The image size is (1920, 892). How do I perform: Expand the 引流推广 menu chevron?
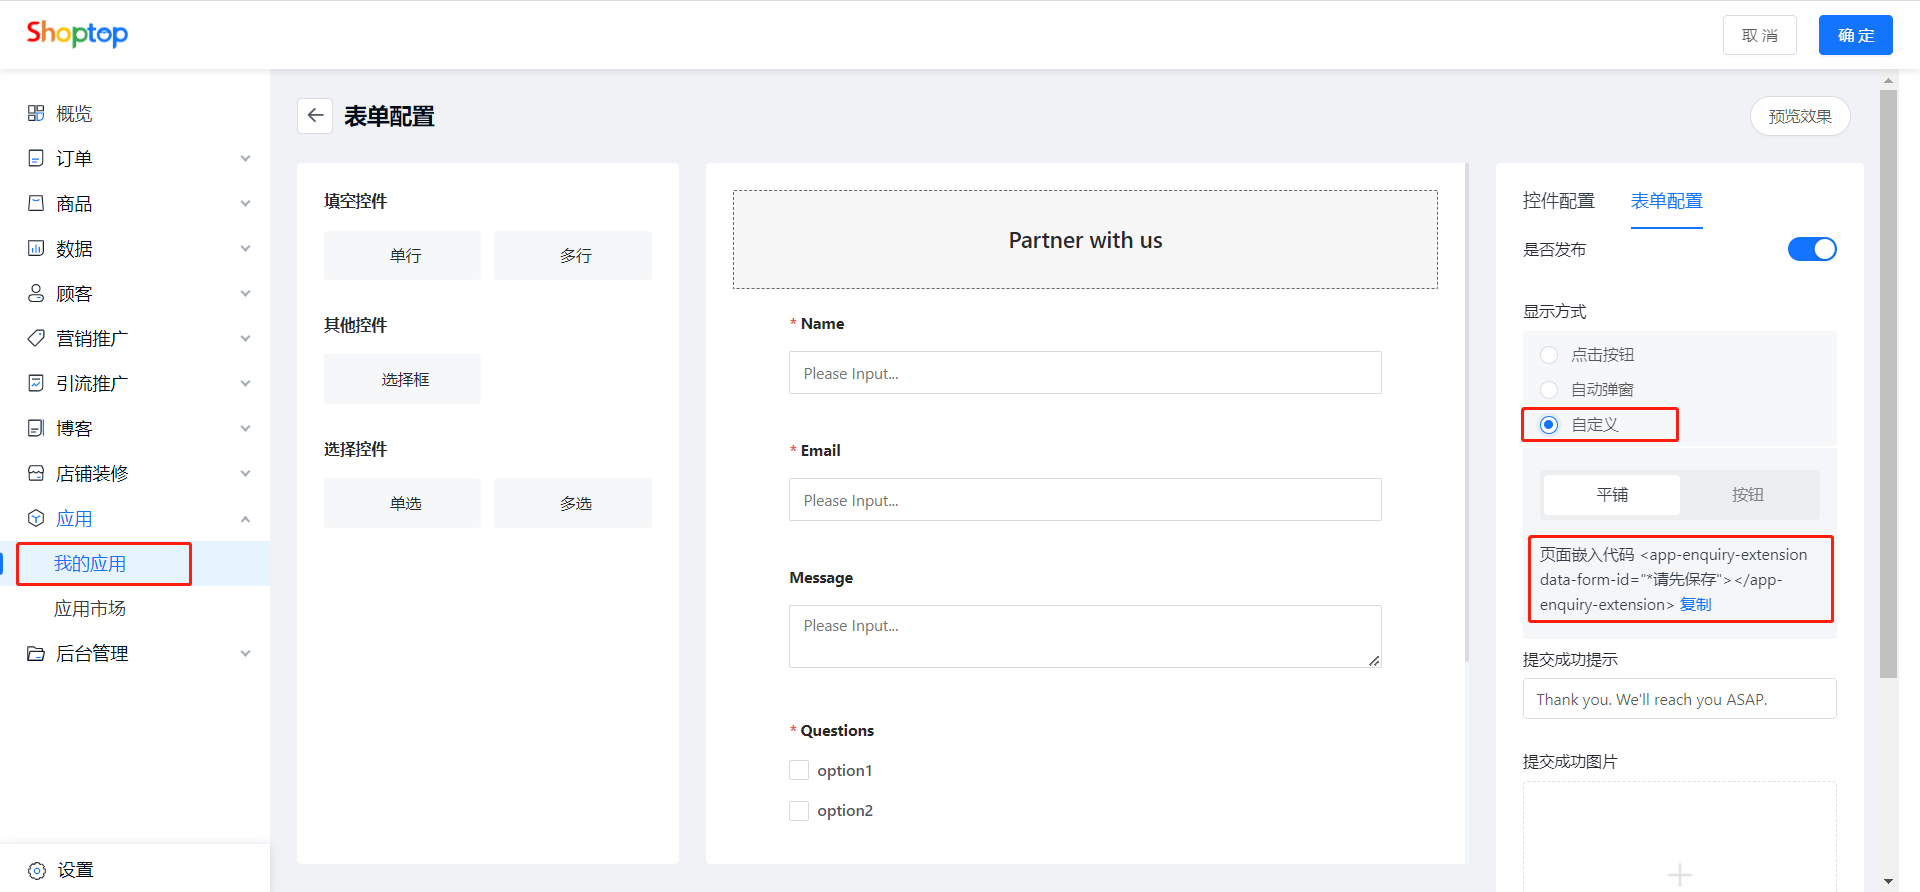pos(245,383)
